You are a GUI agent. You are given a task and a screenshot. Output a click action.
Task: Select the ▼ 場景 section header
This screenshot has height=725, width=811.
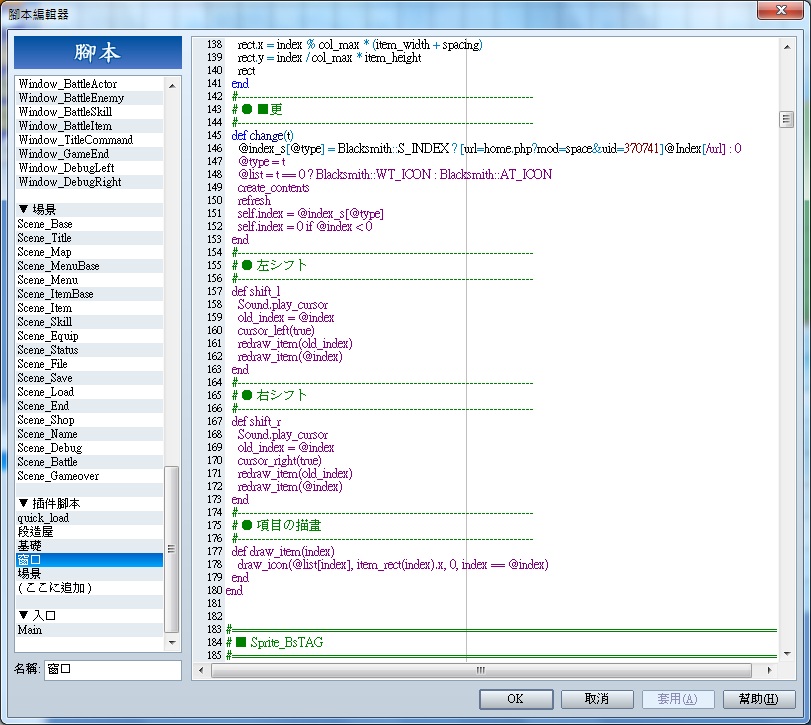click(x=89, y=209)
